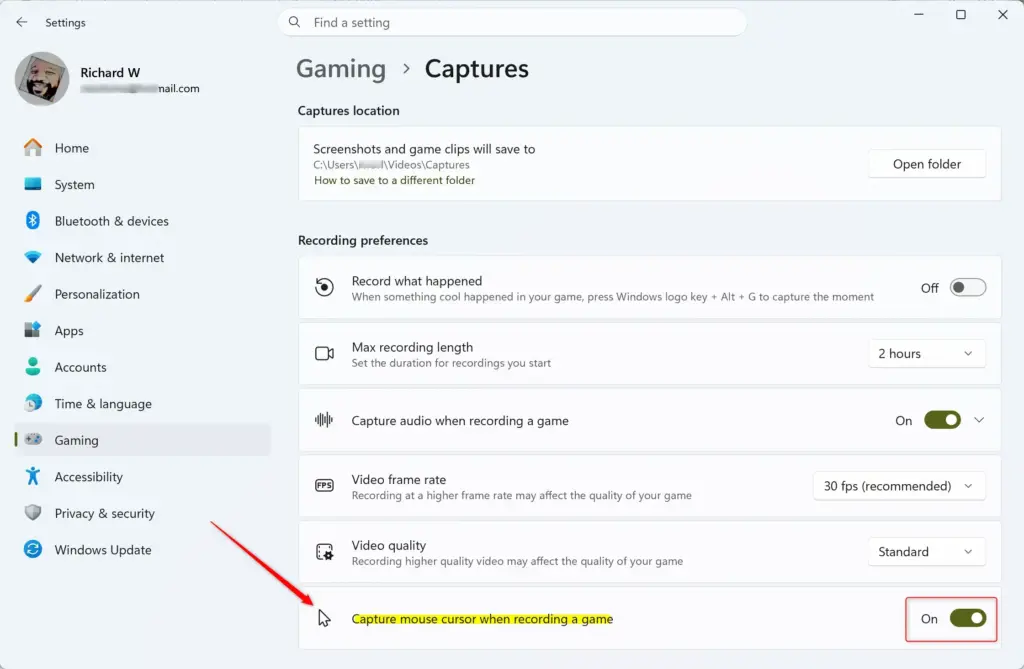Open the Video frame rate dropdown
The height and width of the screenshot is (669, 1024).
point(899,486)
